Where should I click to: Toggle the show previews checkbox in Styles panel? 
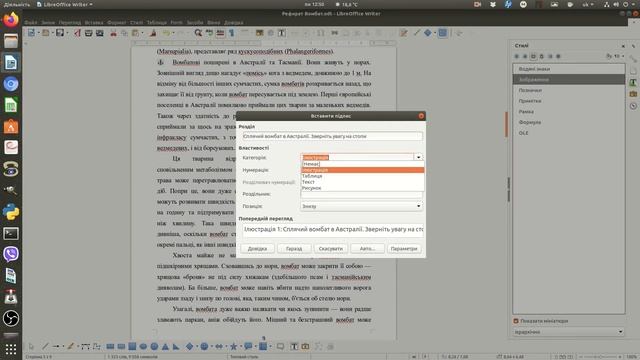[x=516, y=321]
